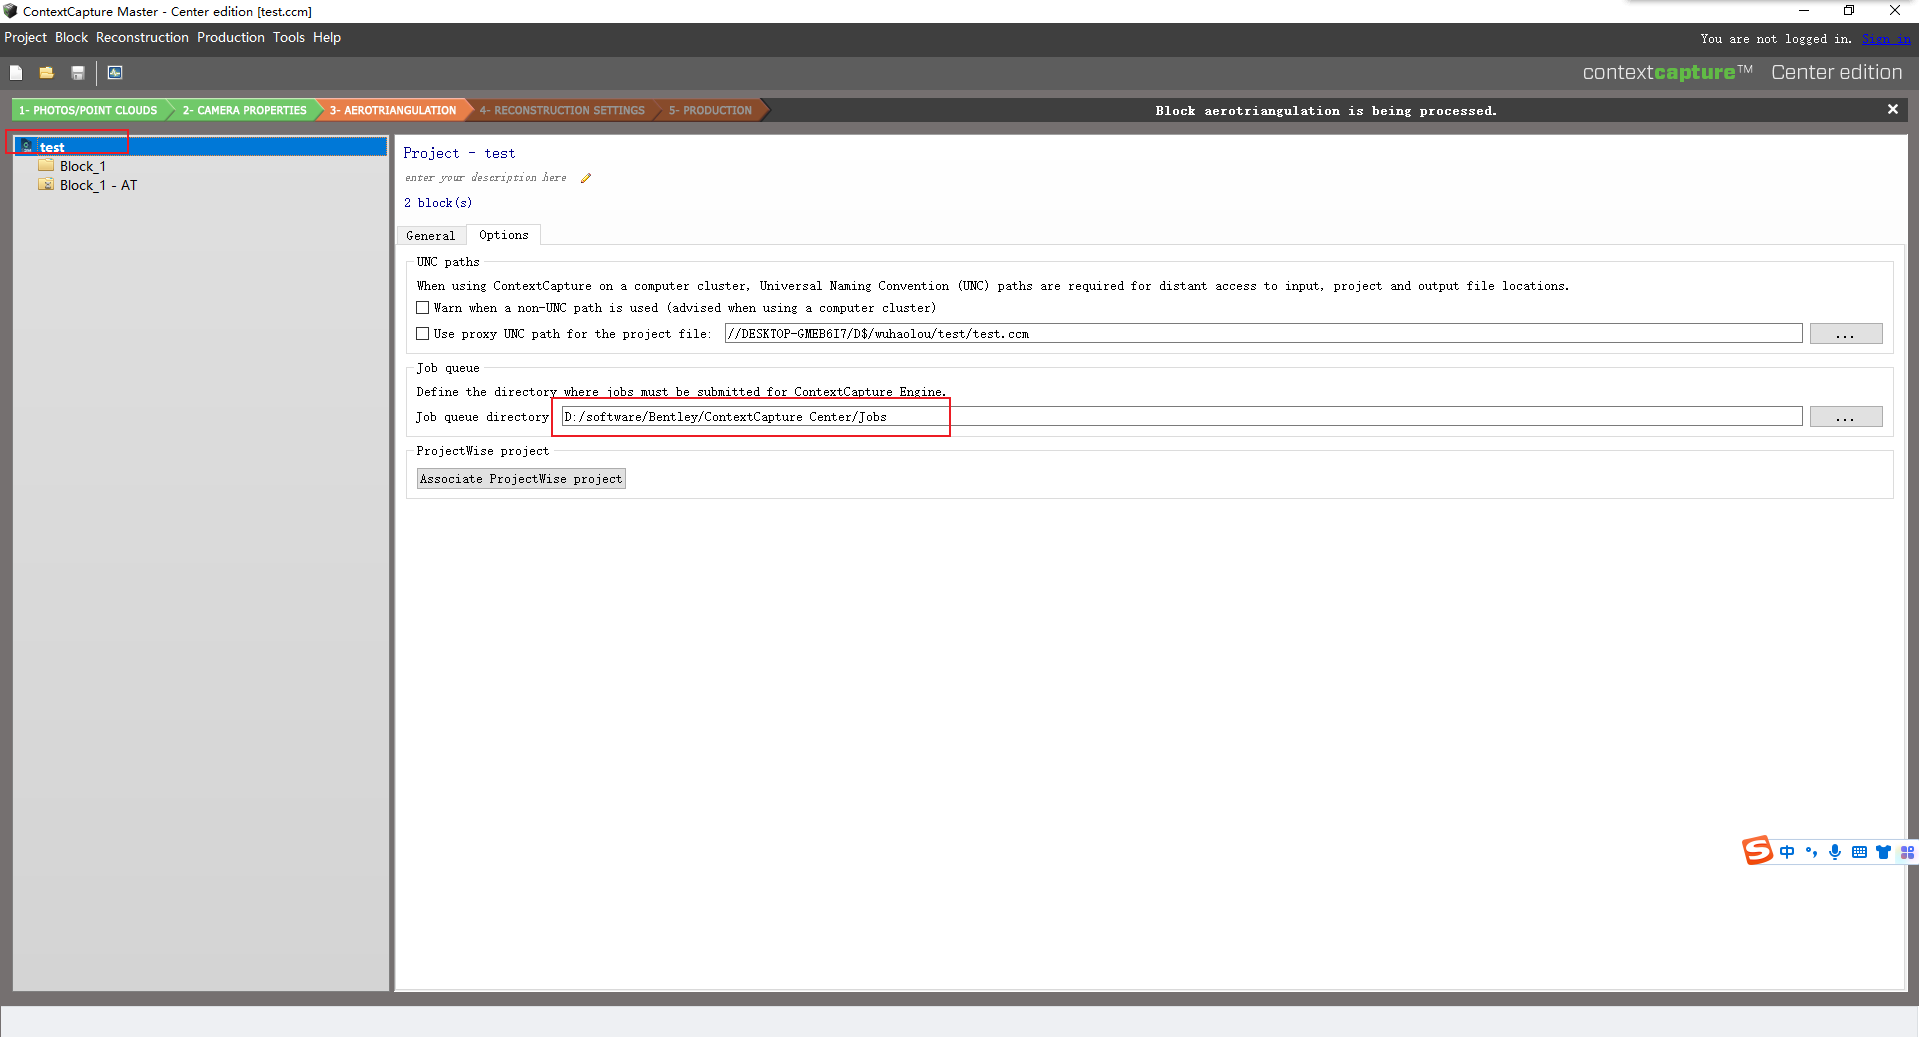Open the Tools menu
1919x1037 pixels.
tap(289, 38)
